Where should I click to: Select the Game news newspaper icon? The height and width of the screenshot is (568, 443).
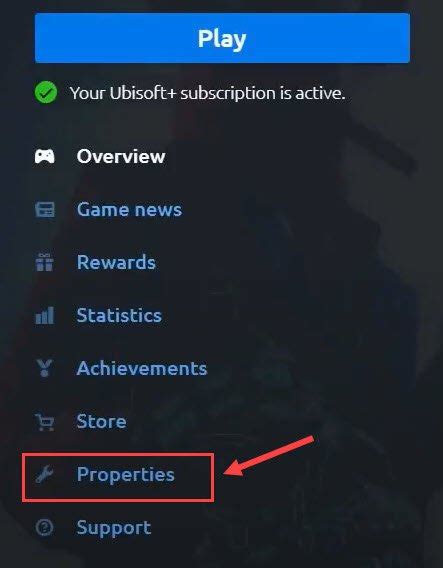coord(45,209)
